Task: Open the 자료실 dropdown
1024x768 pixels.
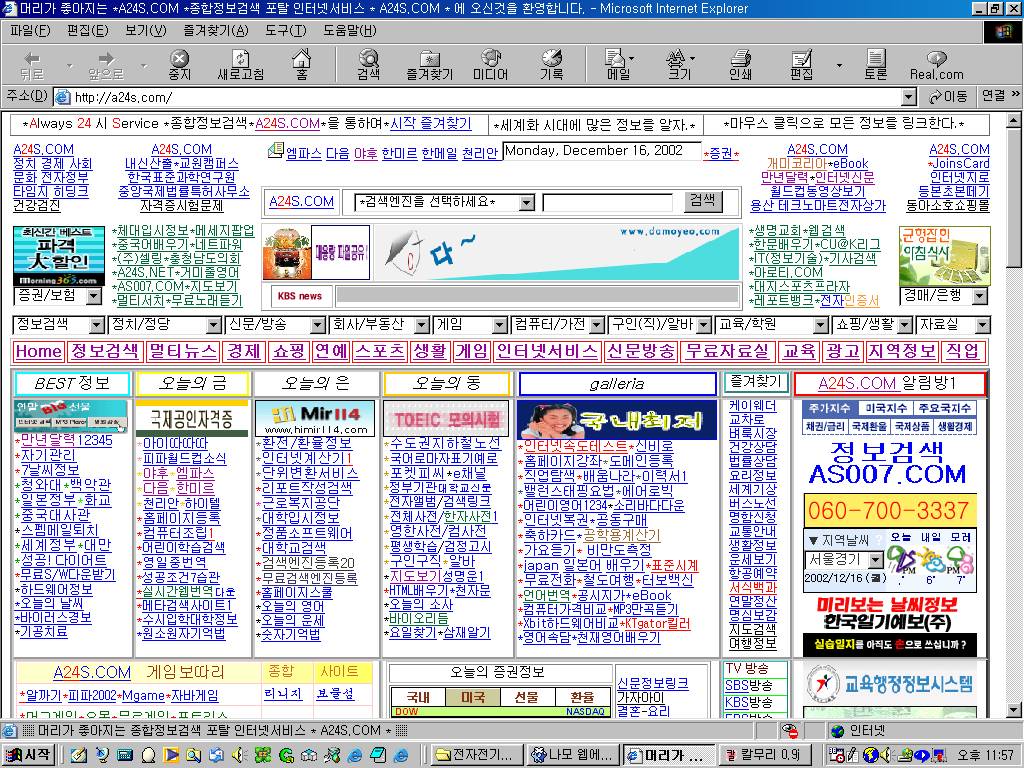Action: click(953, 325)
